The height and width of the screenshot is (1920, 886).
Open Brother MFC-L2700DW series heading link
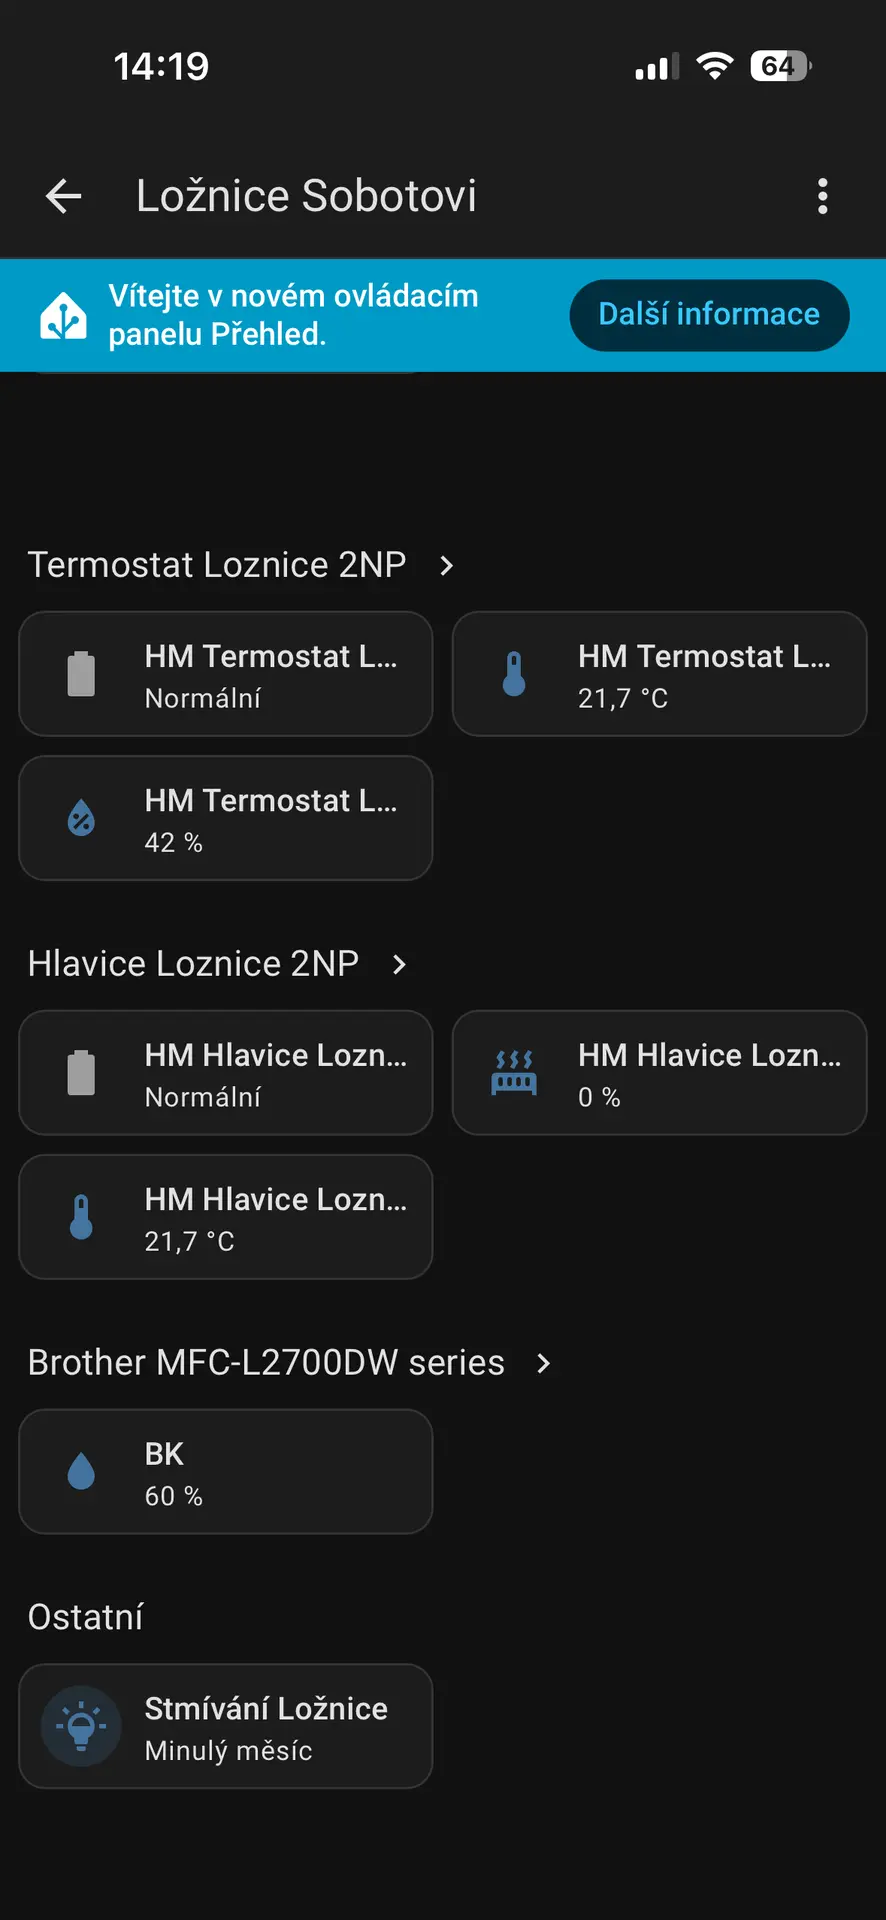coord(266,1363)
